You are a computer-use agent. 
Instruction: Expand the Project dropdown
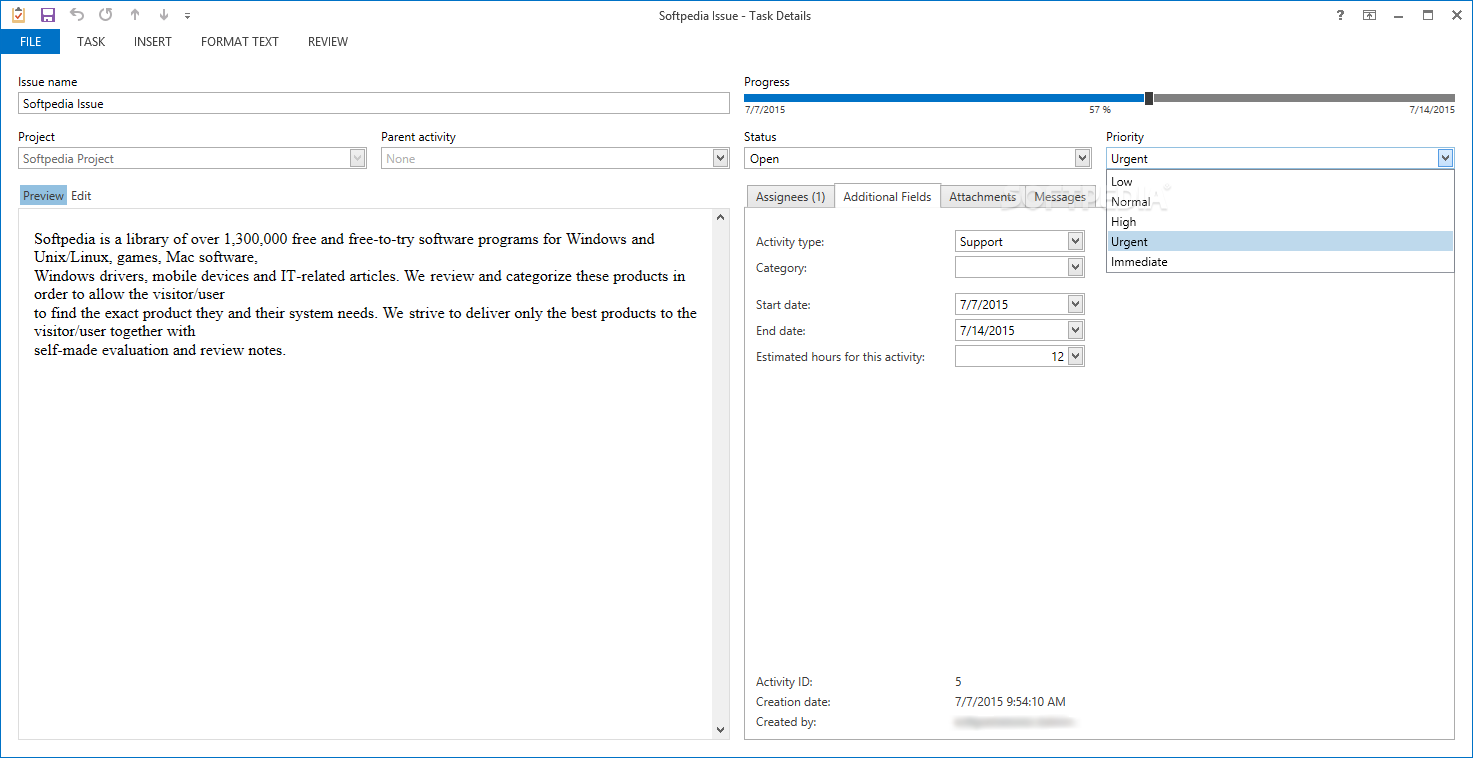point(358,158)
